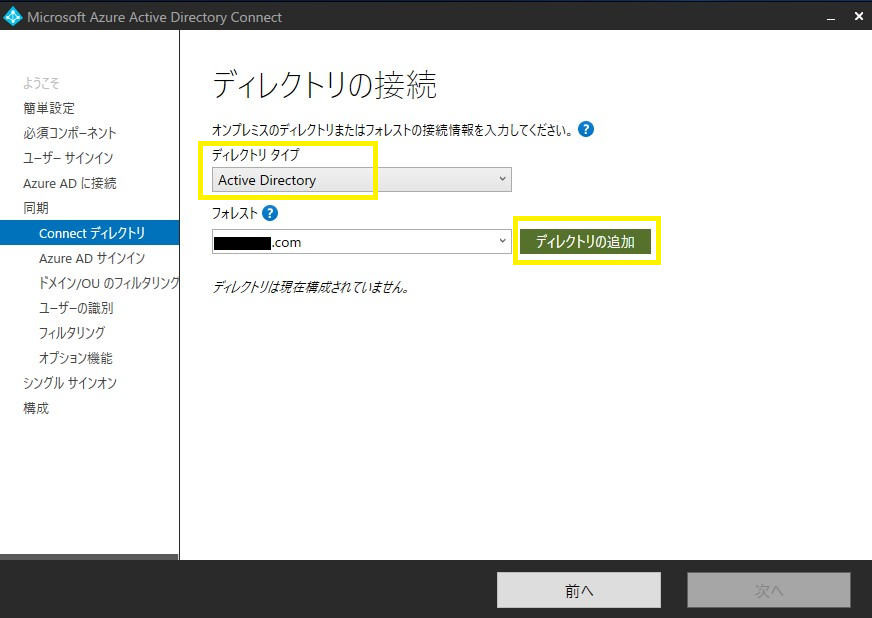Viewport: 872px width, 618px height.
Task: Select ようこそ in the sidebar
Action: tap(41, 83)
